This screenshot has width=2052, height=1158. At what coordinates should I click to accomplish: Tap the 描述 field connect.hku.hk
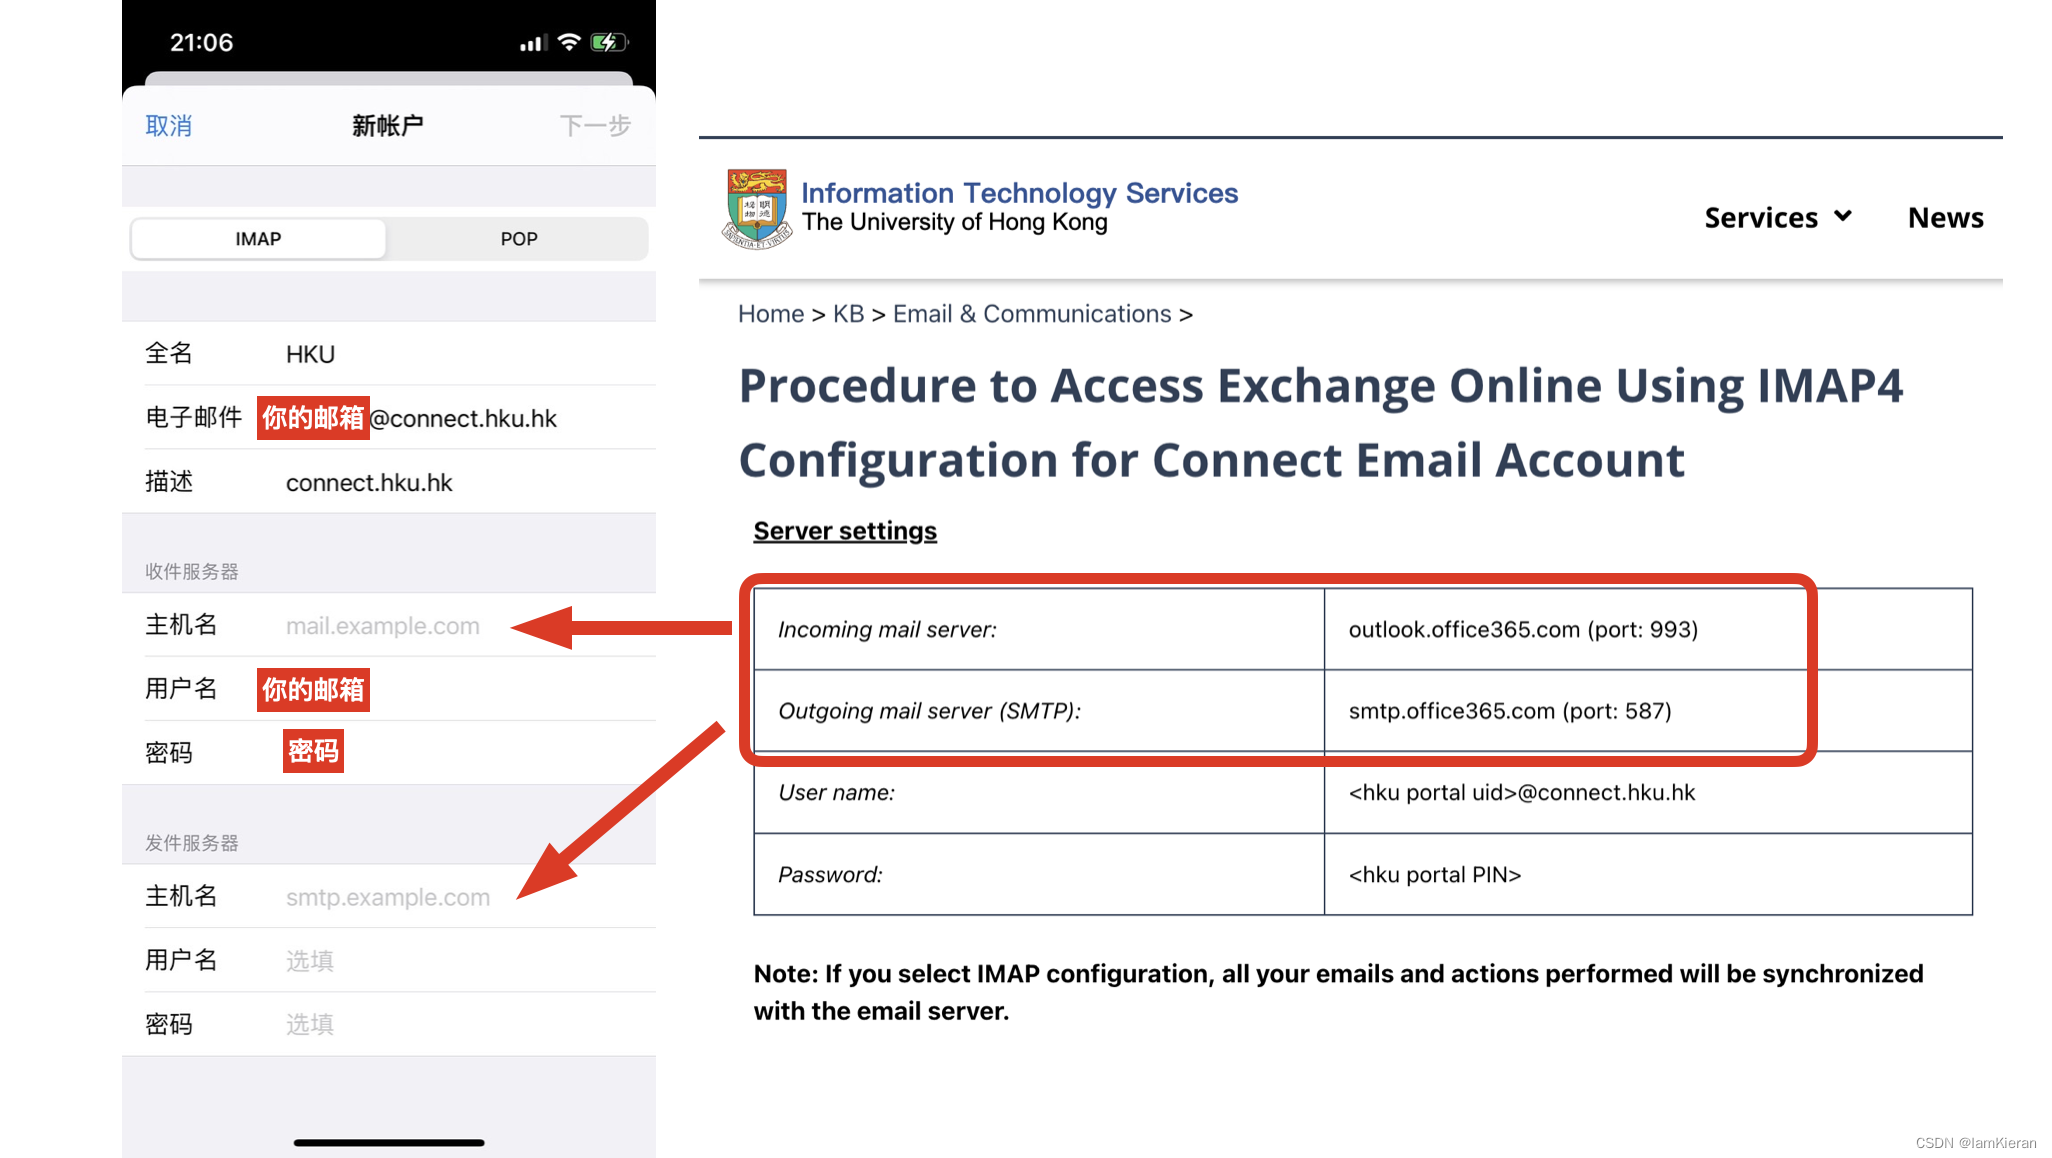coord(369,482)
